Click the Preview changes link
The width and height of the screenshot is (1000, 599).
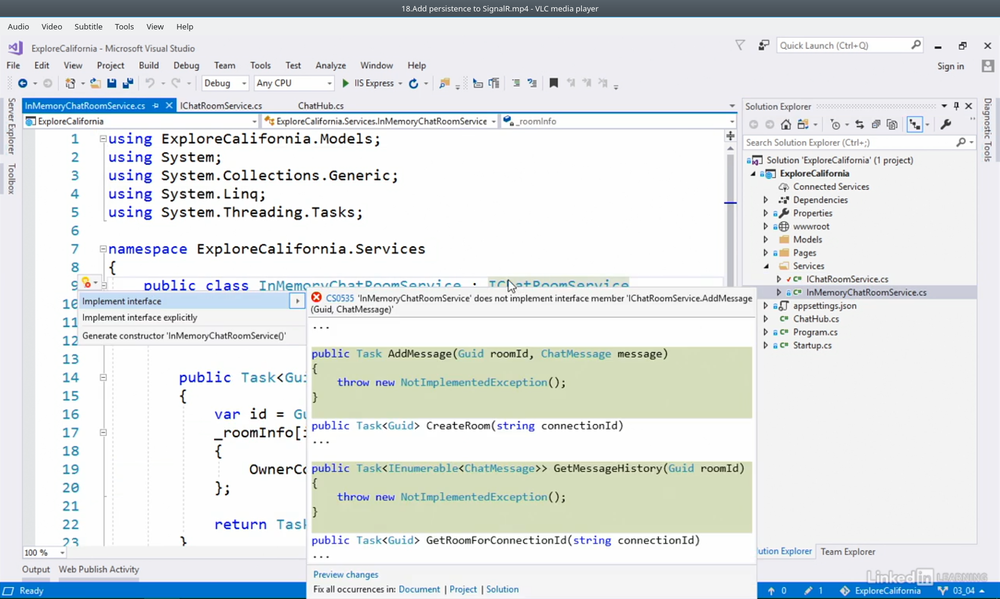click(346, 575)
